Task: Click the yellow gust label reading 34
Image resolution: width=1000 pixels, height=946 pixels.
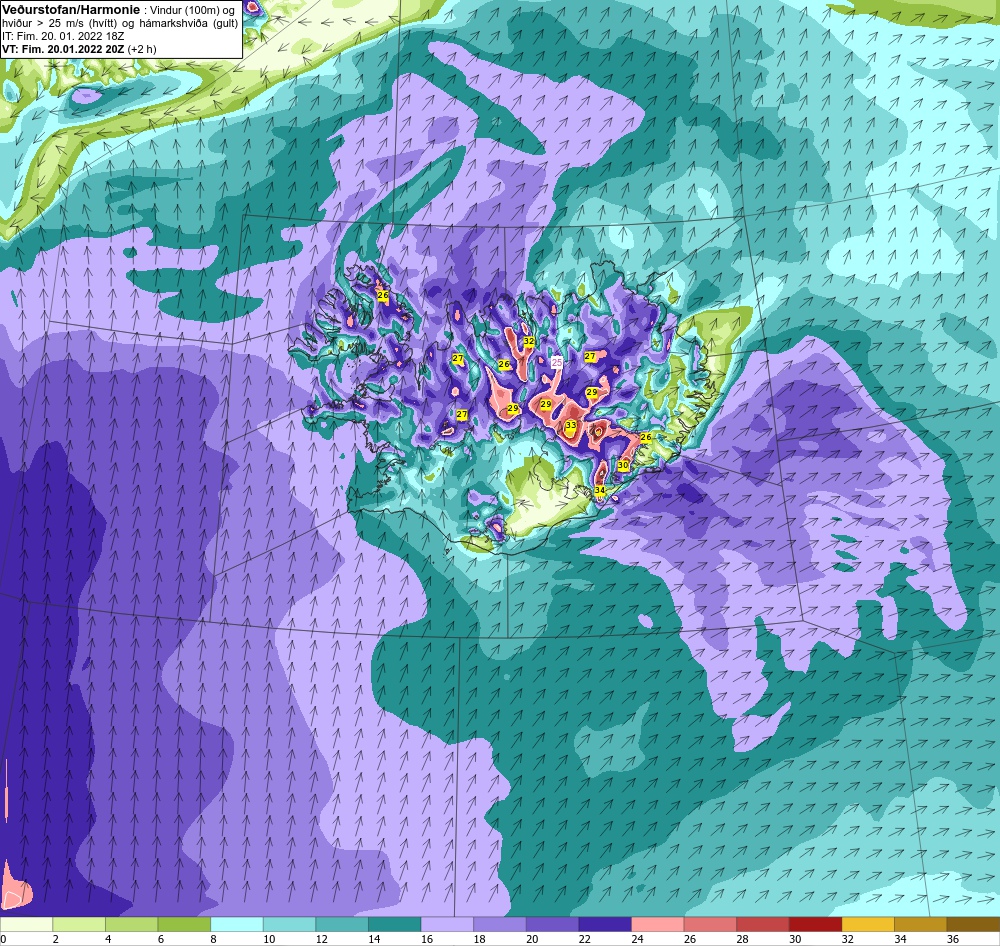Action: click(x=599, y=490)
